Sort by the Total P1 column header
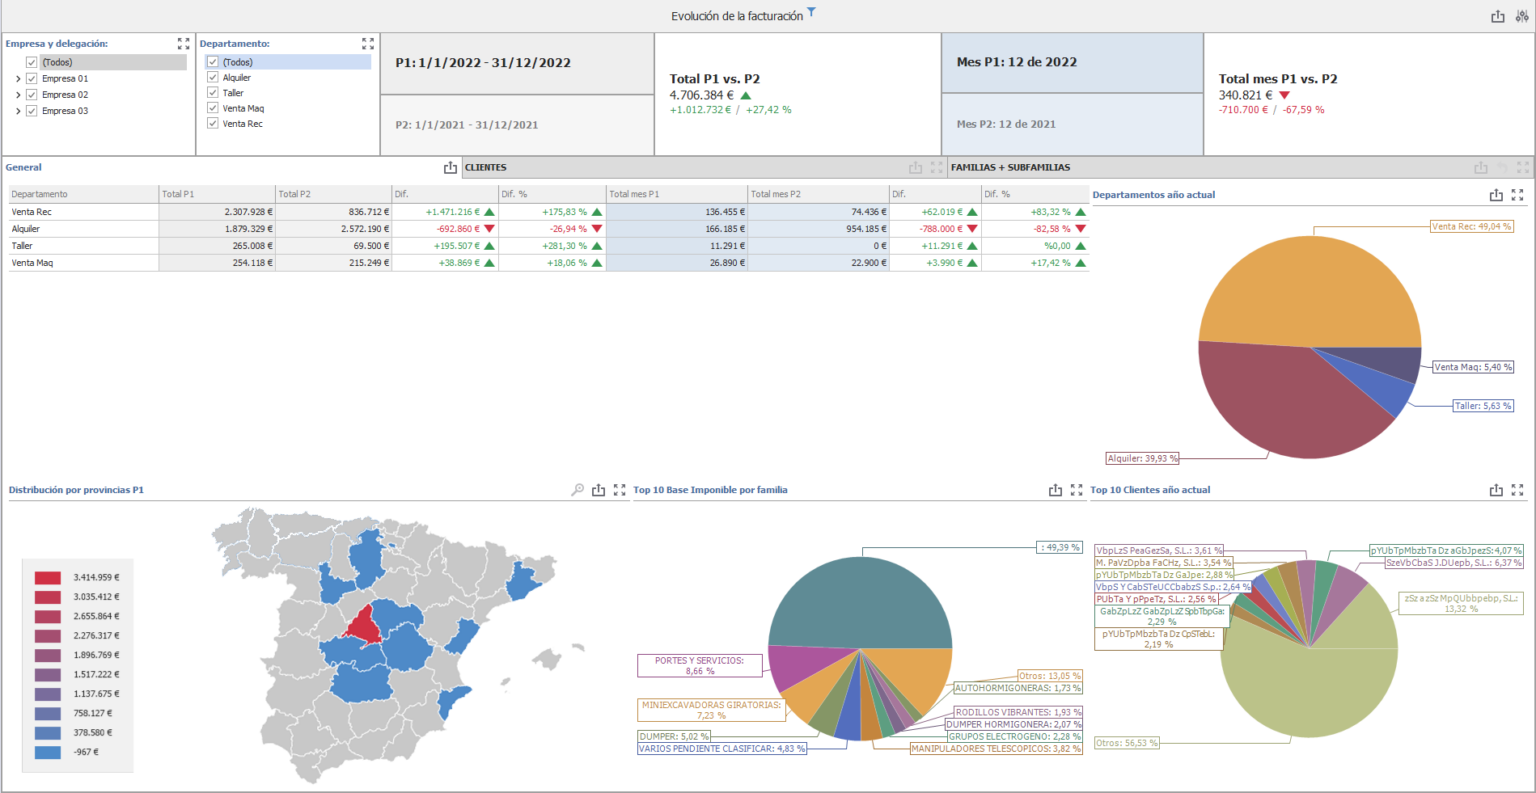Image resolution: width=1536 pixels, height=793 pixels. [x=217, y=194]
